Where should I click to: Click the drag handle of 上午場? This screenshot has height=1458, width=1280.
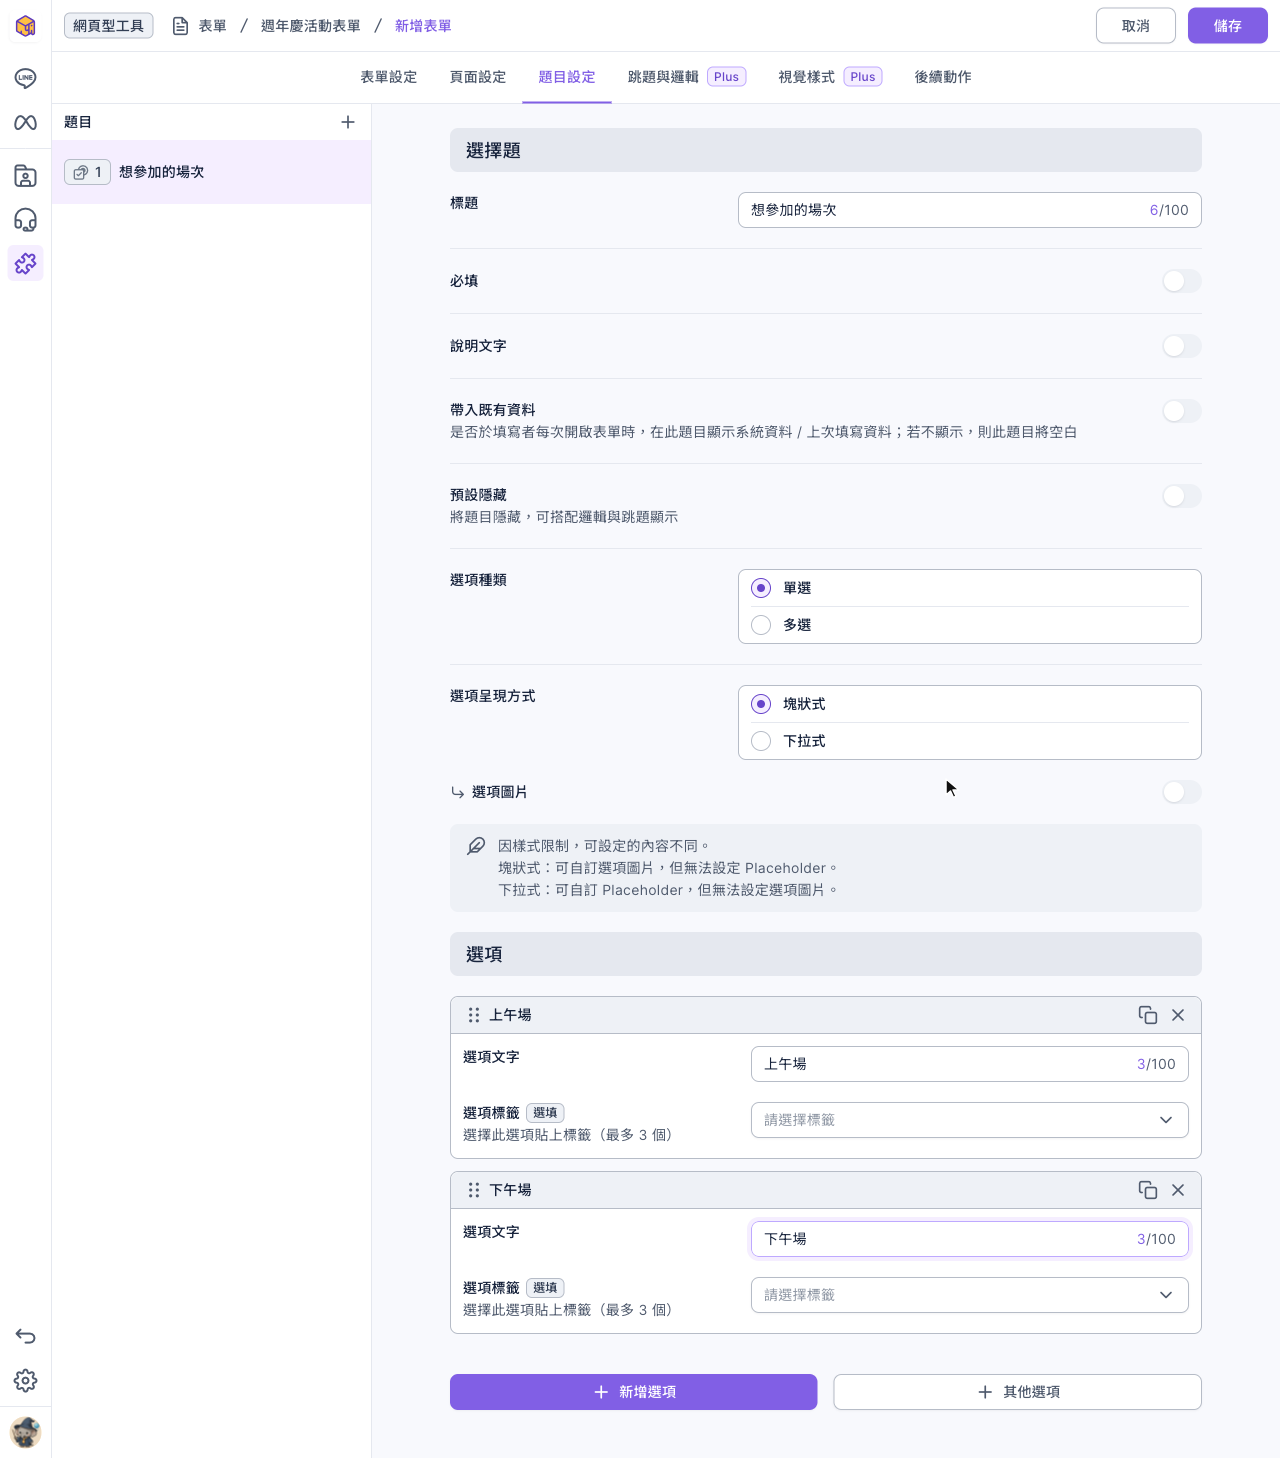point(474,1015)
